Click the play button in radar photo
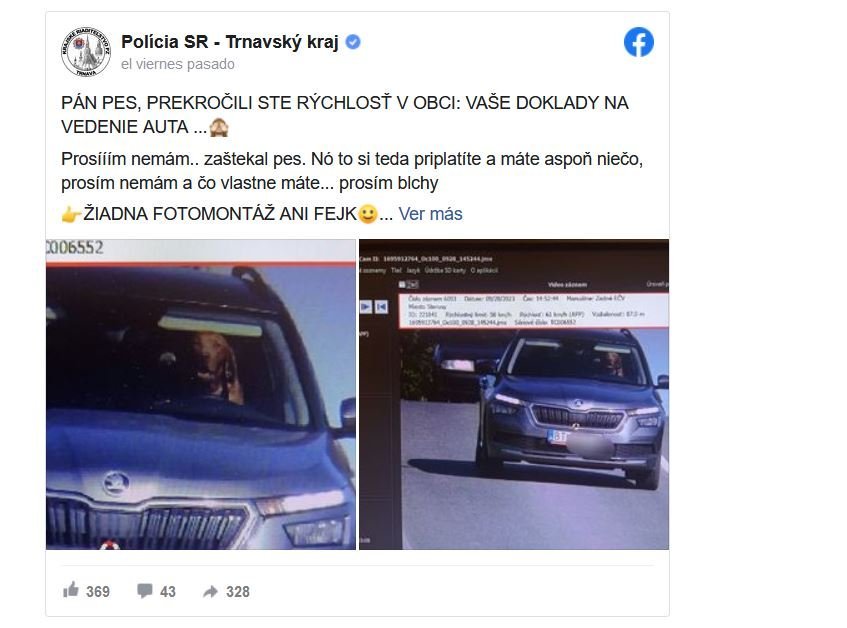Image resolution: width=847 pixels, height=628 pixels. [x=366, y=307]
